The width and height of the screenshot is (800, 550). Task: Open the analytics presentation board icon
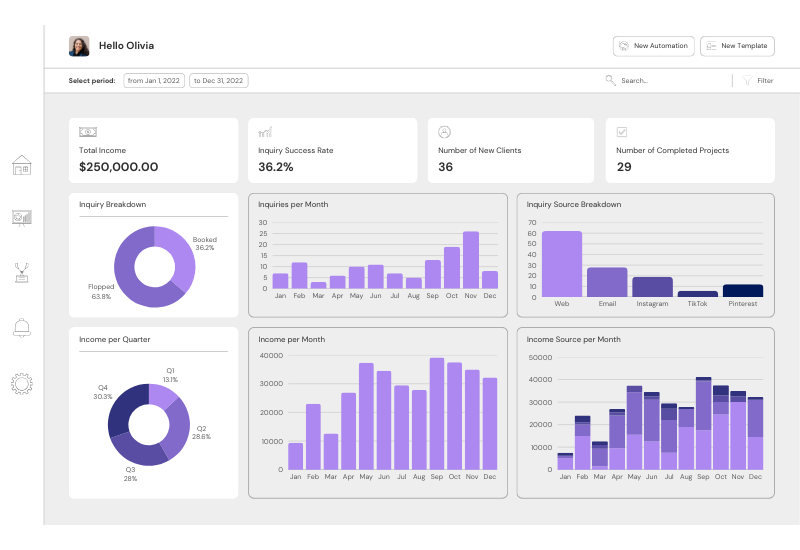tap(22, 218)
